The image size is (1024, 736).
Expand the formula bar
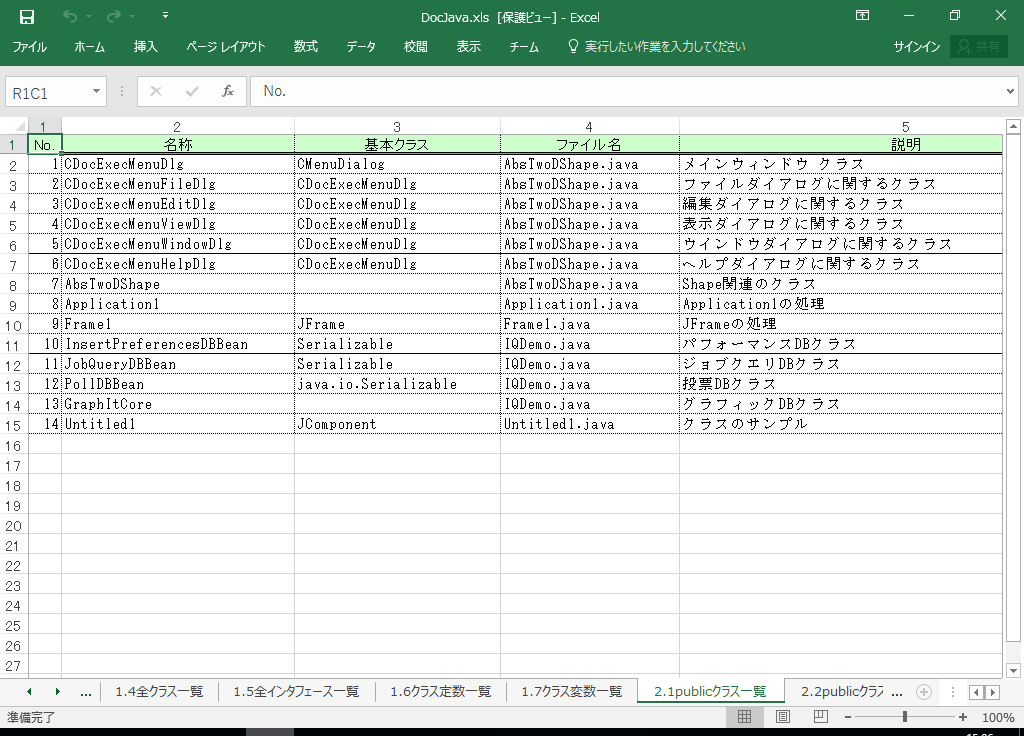tap(1010, 92)
